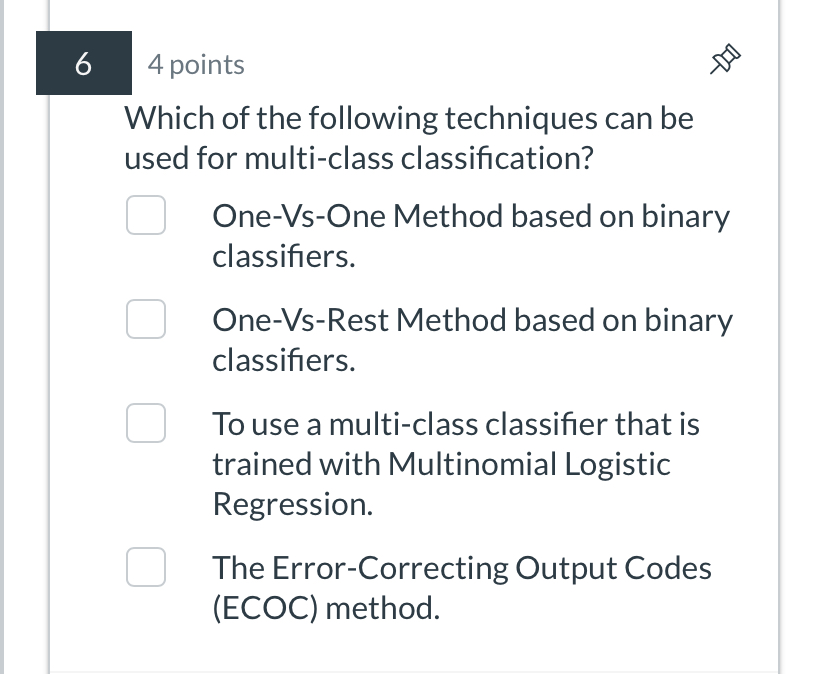Click the Error-Correcting Output Codes answer text
Viewport: 828px width, 674px height.
click(x=460, y=587)
